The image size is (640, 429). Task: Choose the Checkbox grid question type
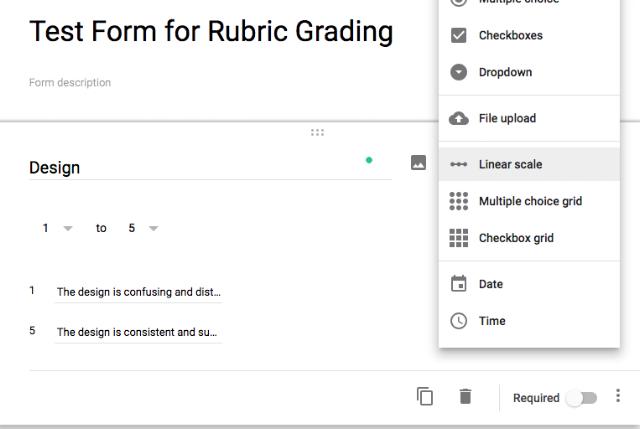(x=529, y=238)
